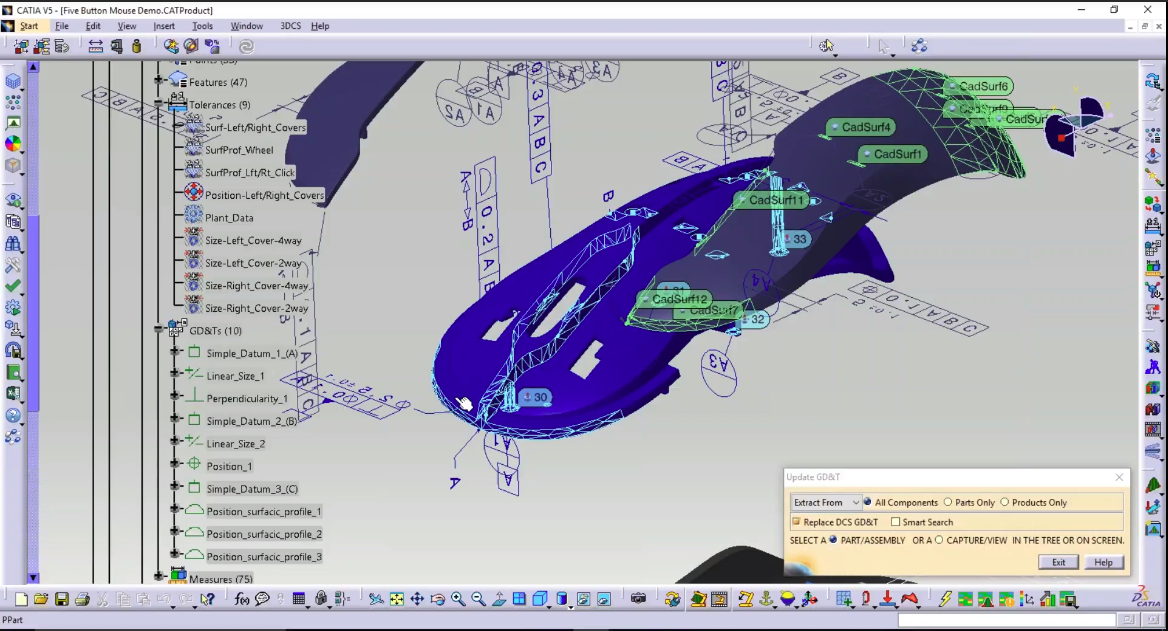
Task: Select the Pan tool icon
Action: point(417,598)
